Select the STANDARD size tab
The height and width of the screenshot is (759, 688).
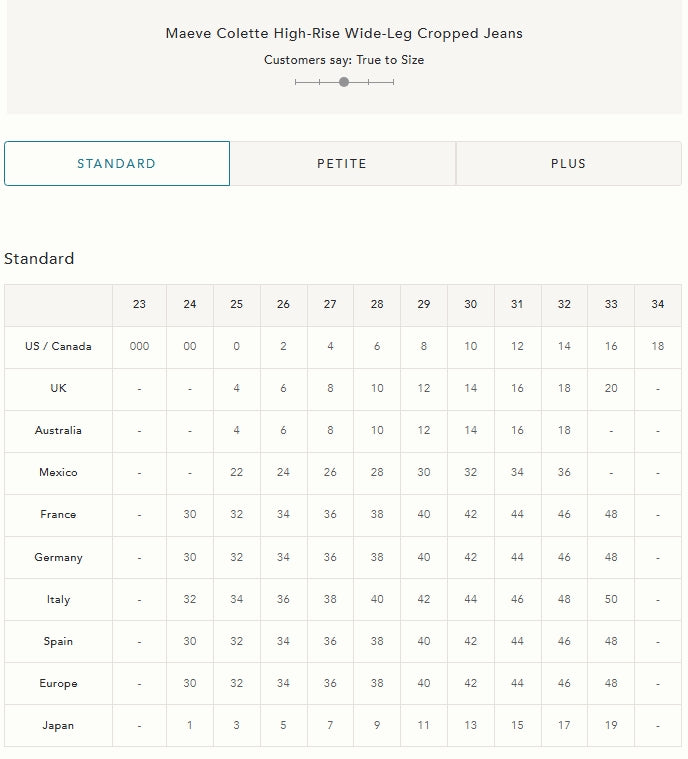click(117, 164)
